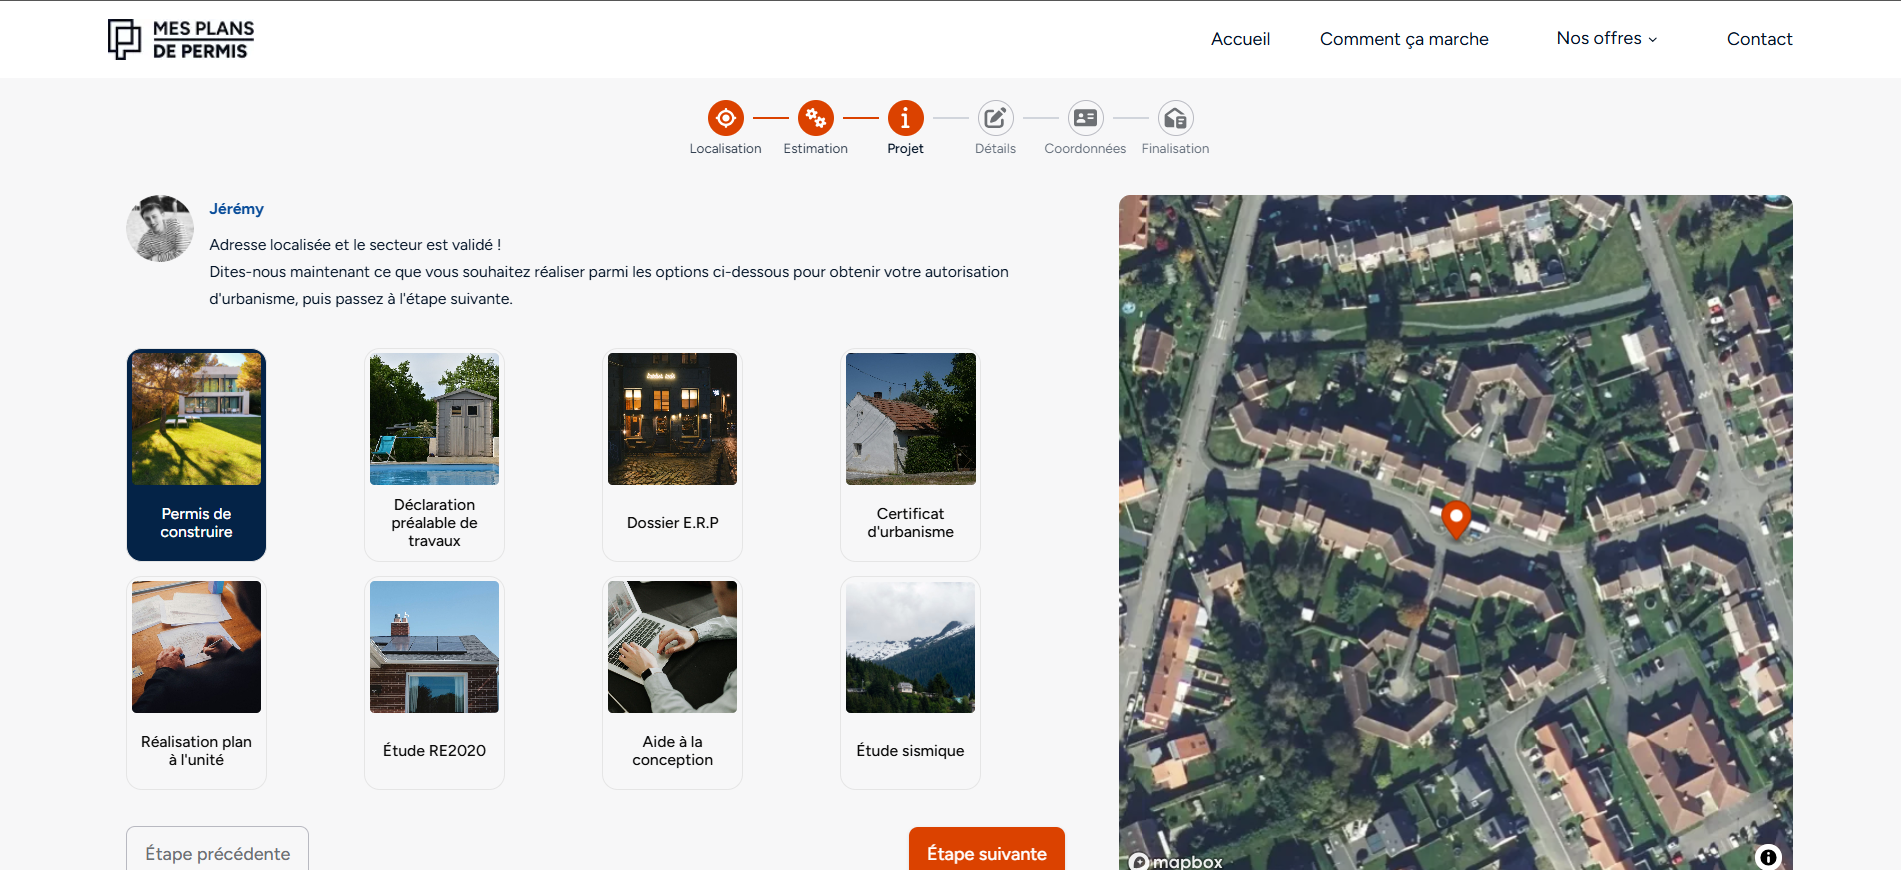Click the orange location pin on map
Image resolution: width=1901 pixels, height=870 pixels.
tap(1456, 519)
